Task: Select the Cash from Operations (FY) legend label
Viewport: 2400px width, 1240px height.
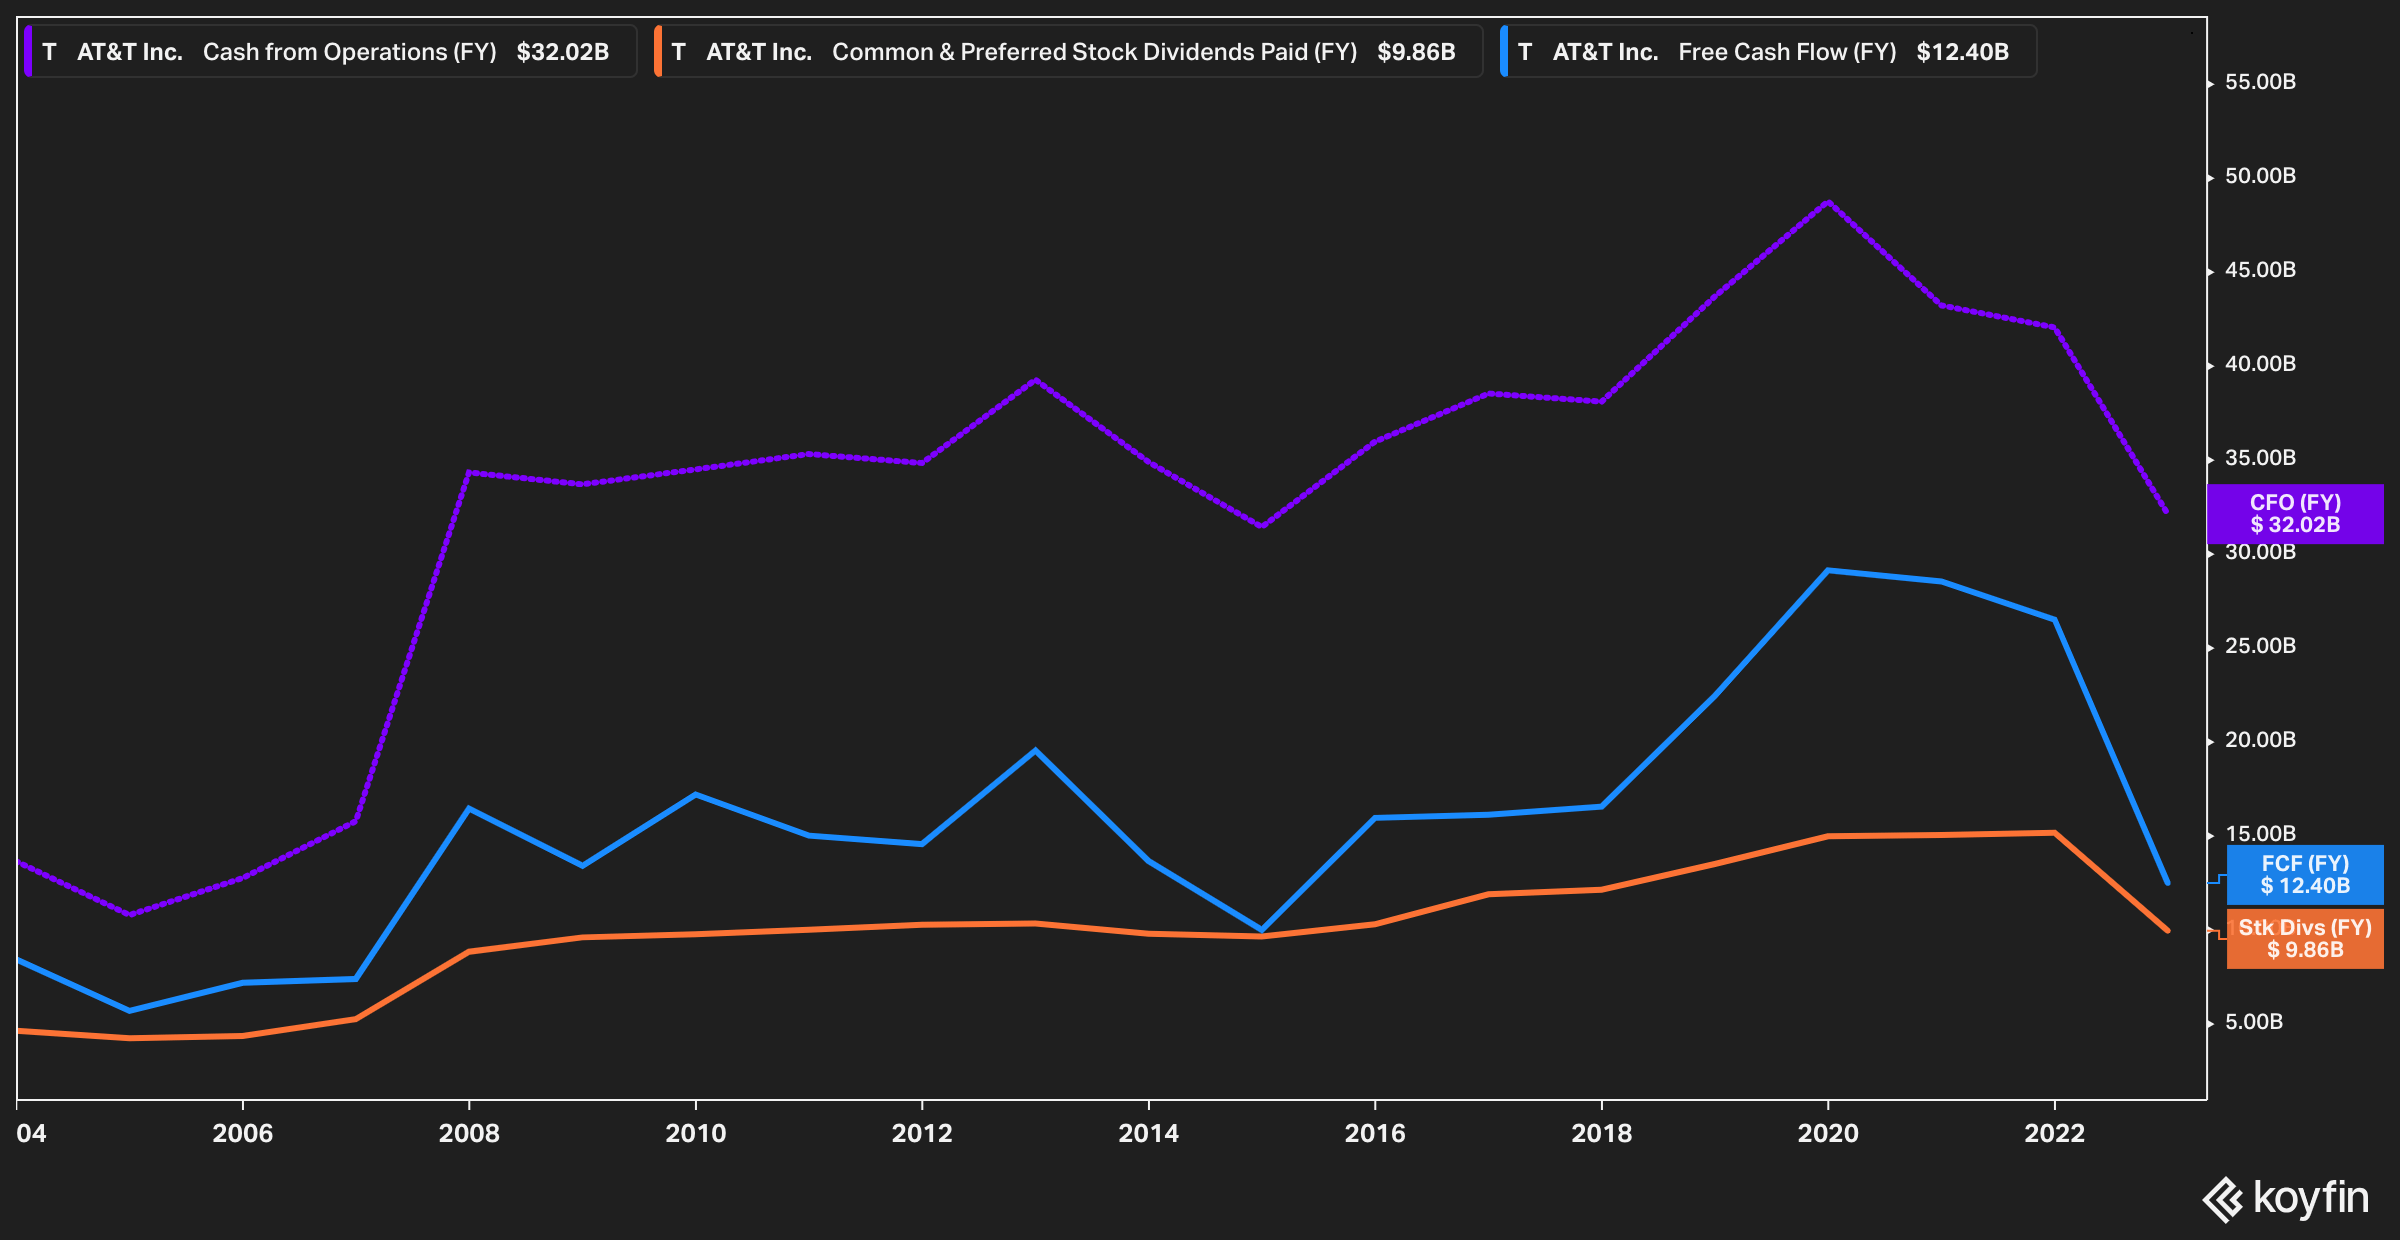Action: 349,52
